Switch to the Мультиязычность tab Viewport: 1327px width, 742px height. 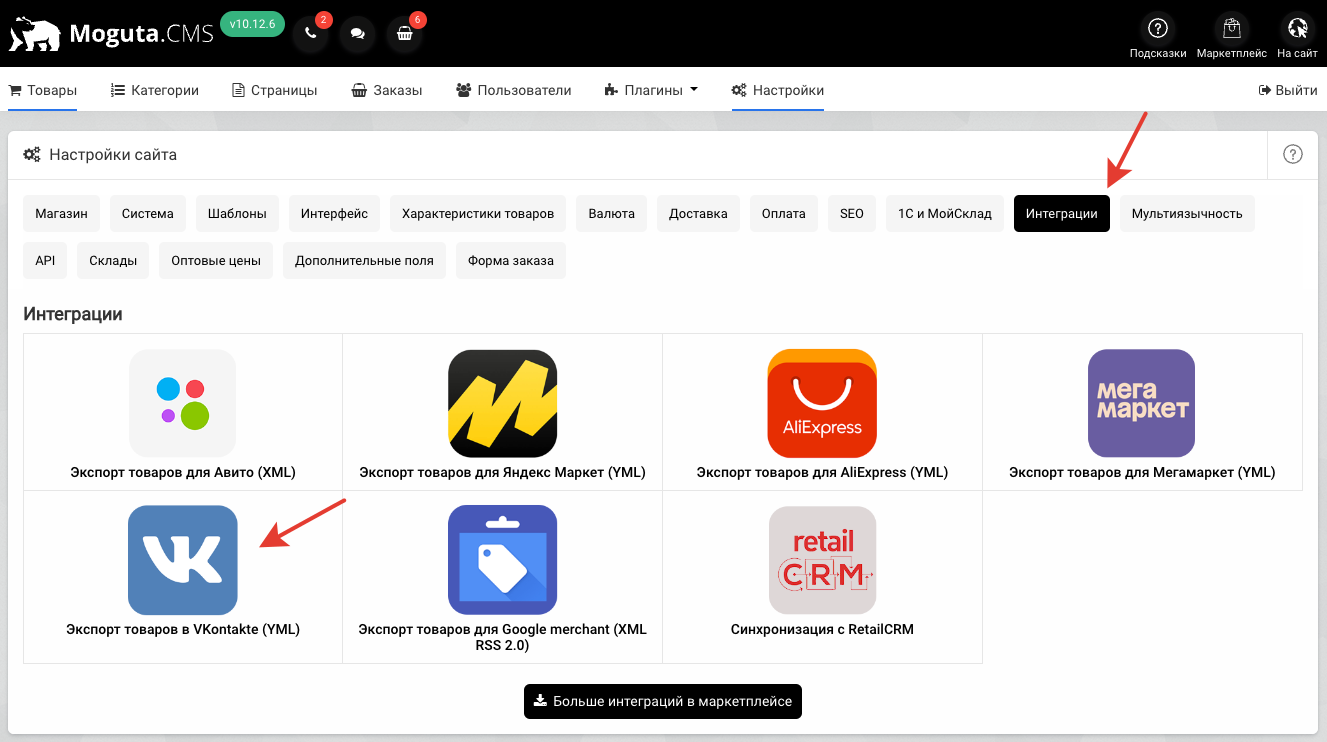point(1187,213)
